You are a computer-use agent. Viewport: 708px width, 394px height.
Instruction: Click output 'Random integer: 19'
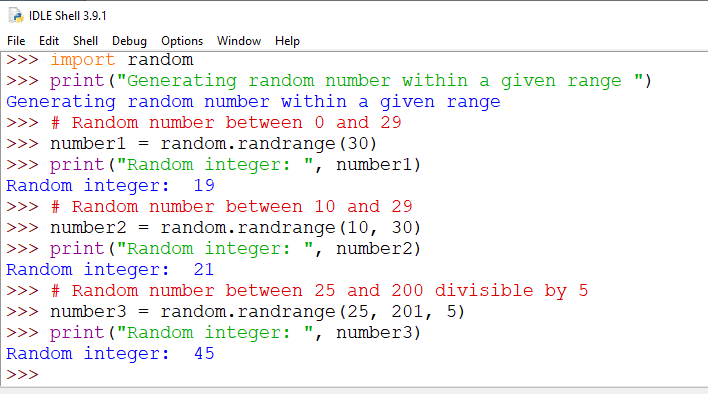click(x=110, y=185)
